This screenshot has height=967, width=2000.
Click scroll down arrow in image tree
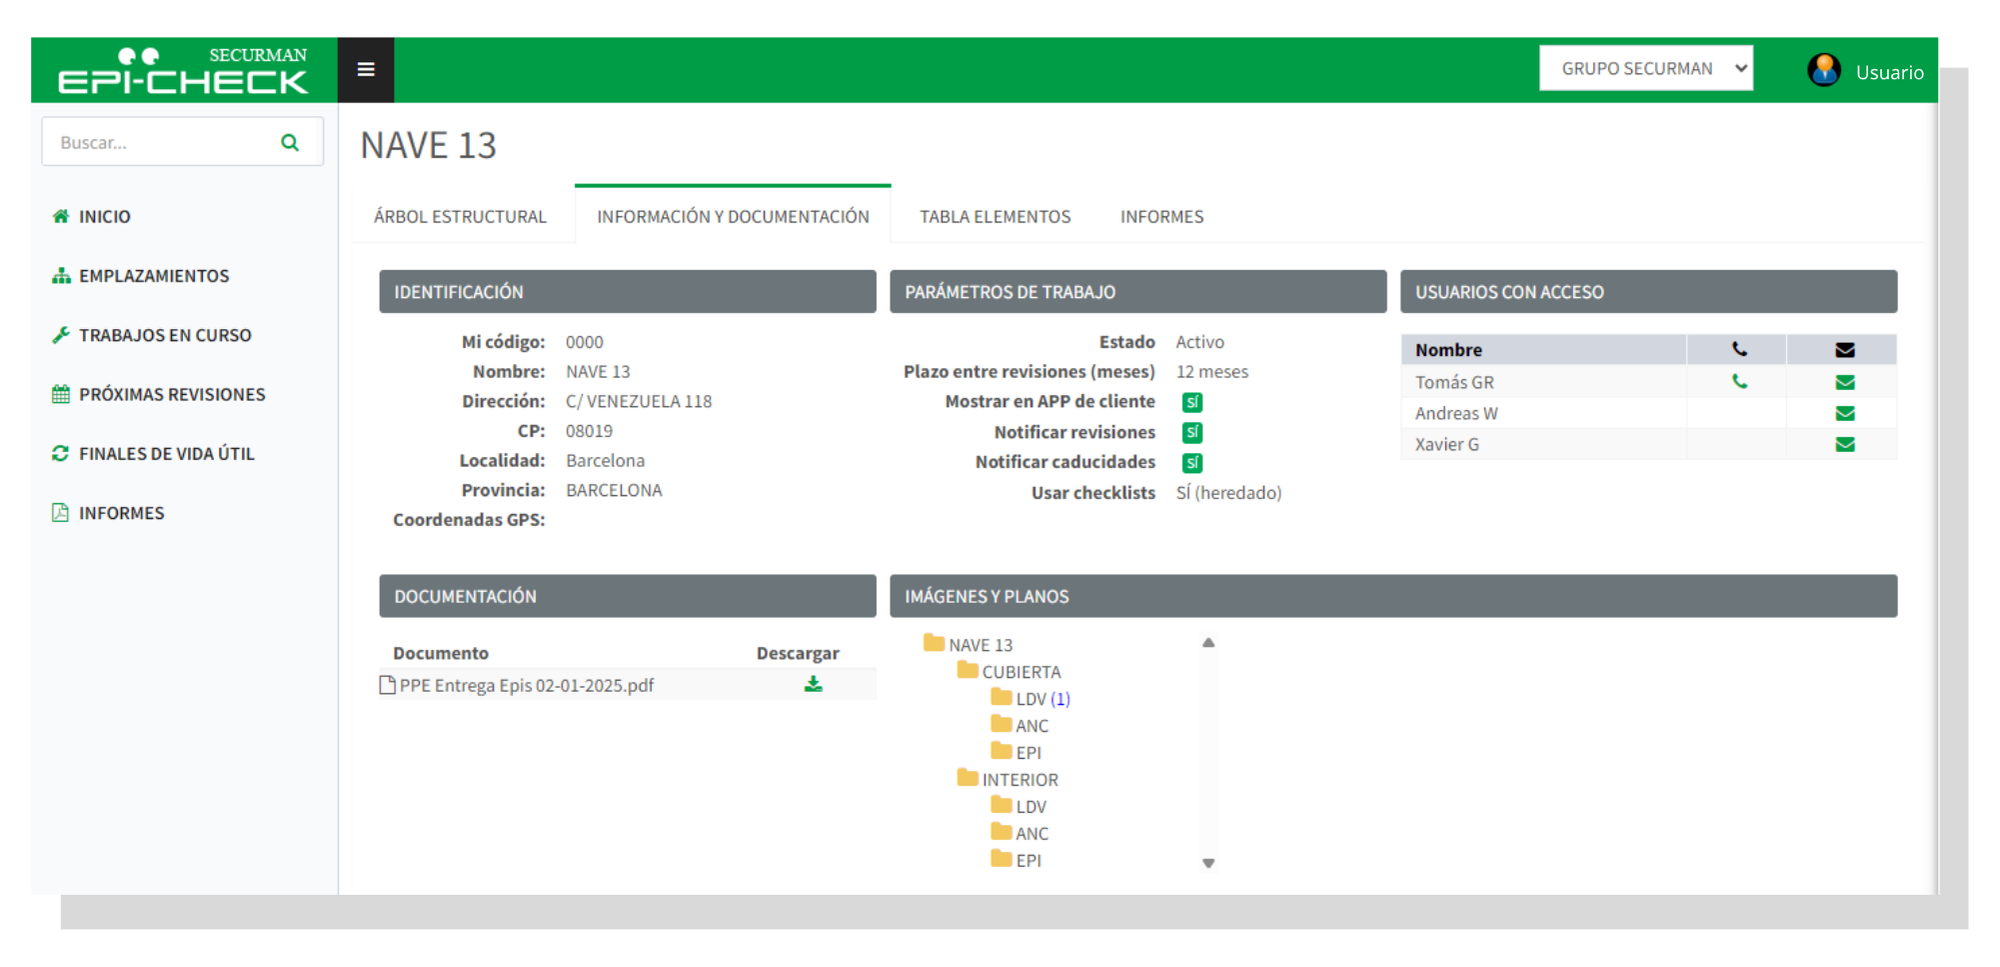pyautogui.click(x=1208, y=863)
